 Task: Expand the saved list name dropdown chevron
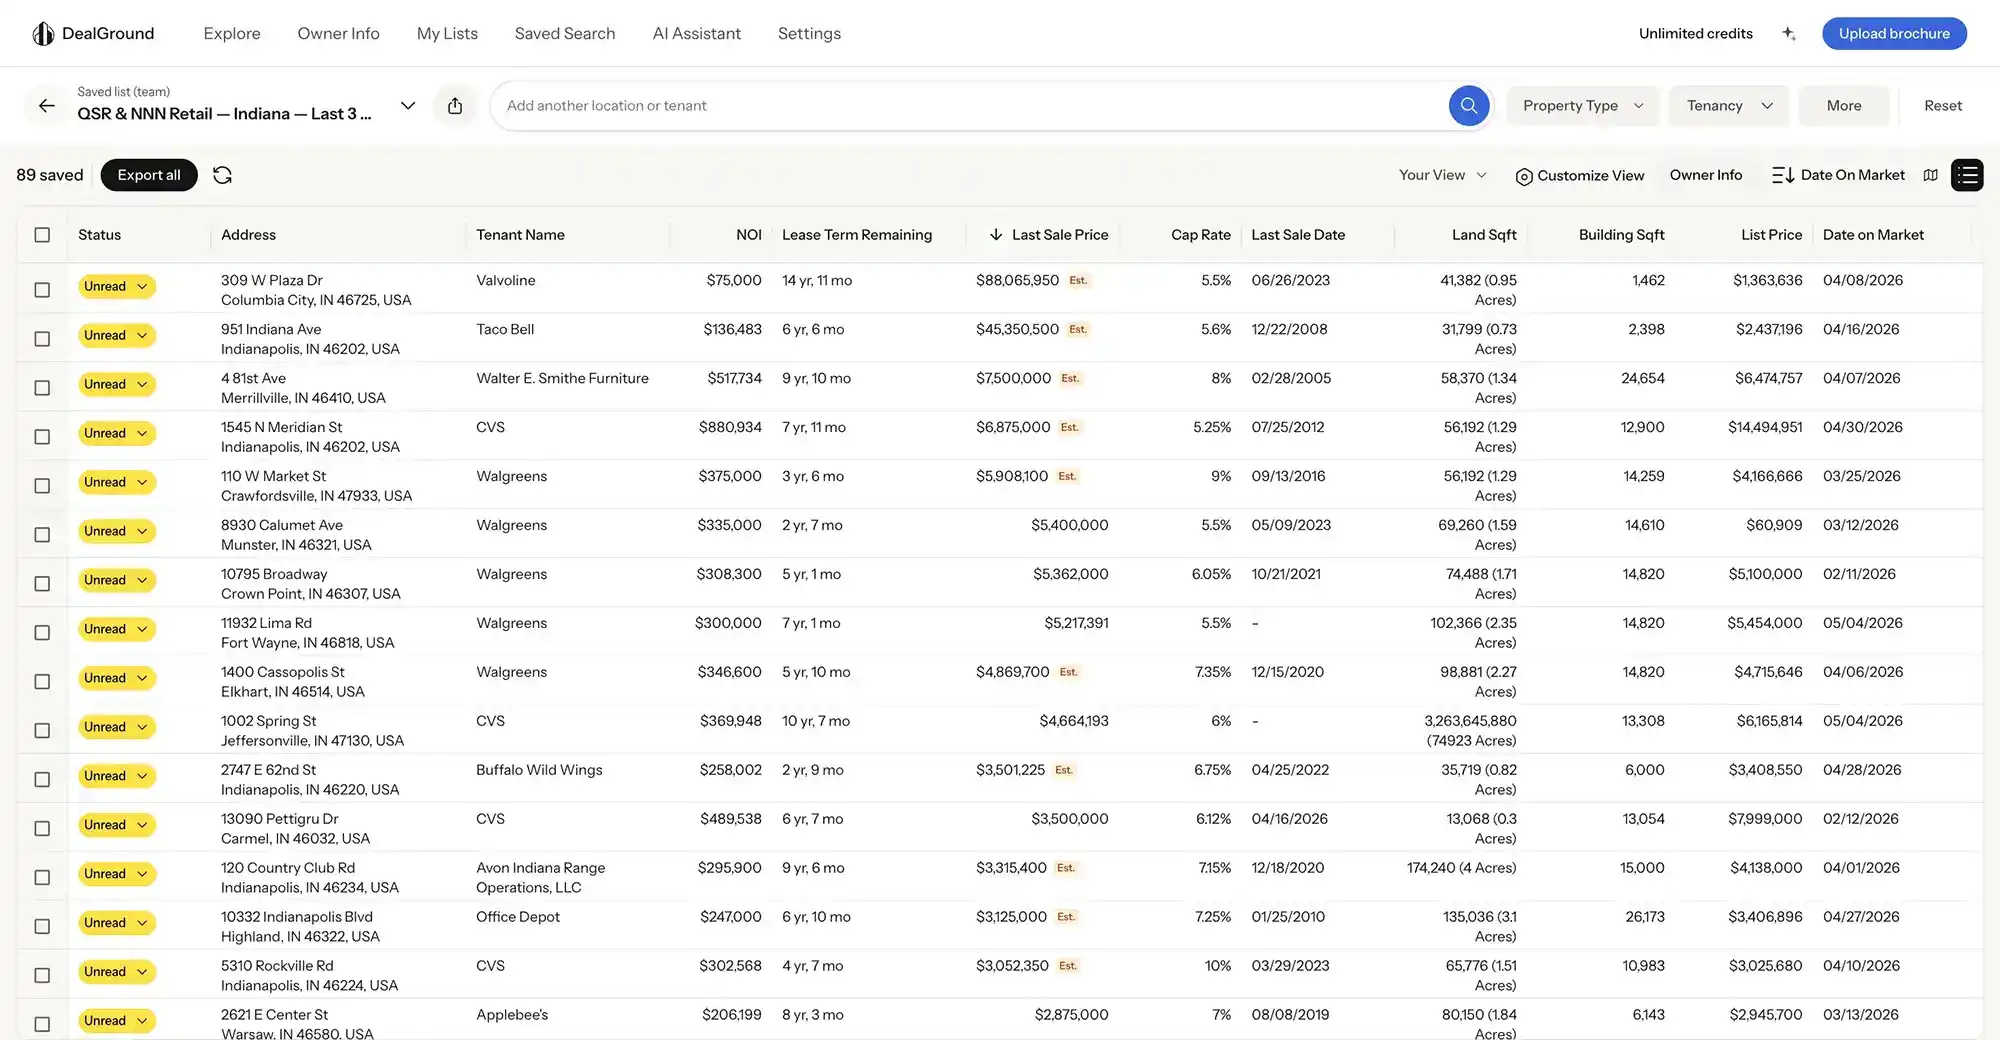click(408, 105)
